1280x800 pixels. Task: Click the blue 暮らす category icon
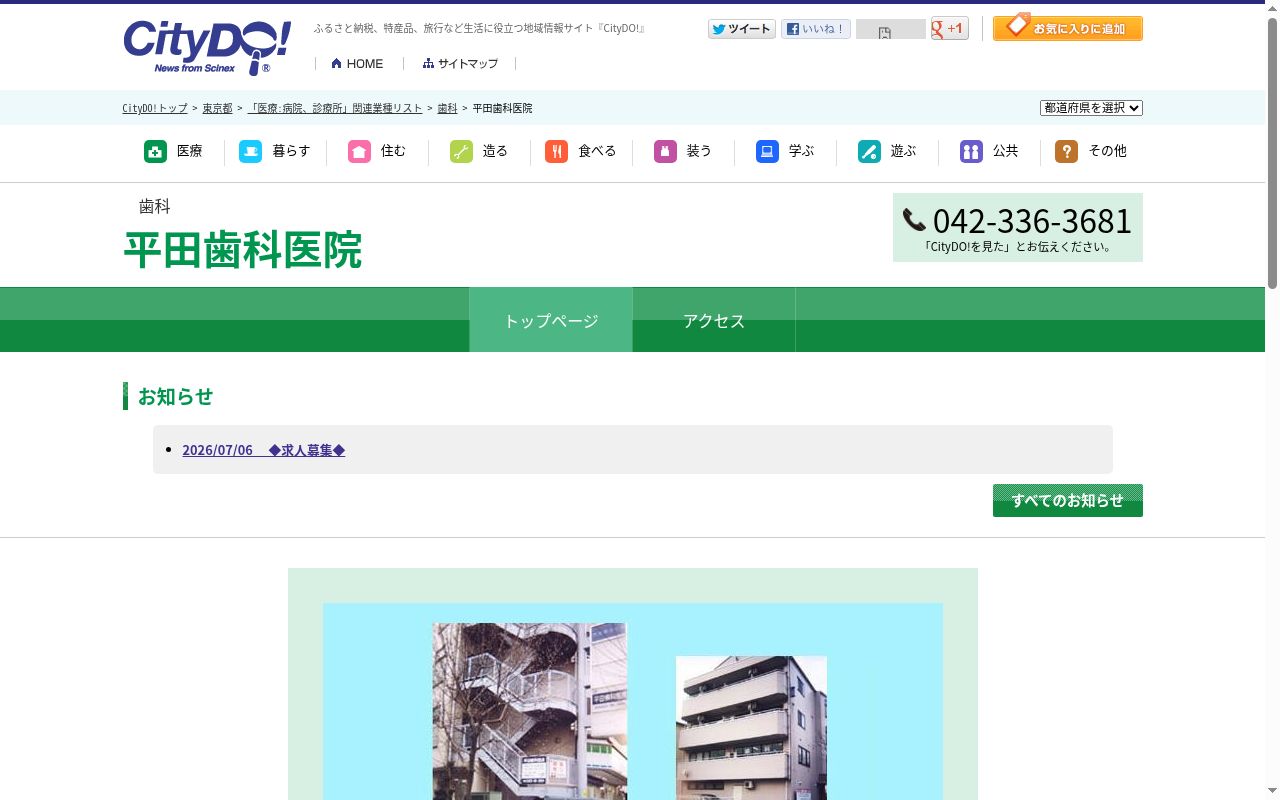(250, 151)
